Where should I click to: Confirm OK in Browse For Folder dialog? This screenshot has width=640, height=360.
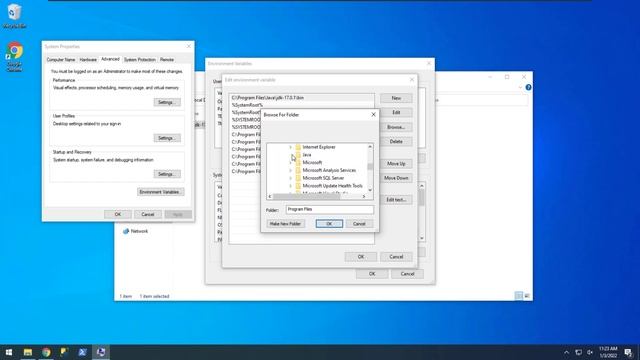(329, 224)
